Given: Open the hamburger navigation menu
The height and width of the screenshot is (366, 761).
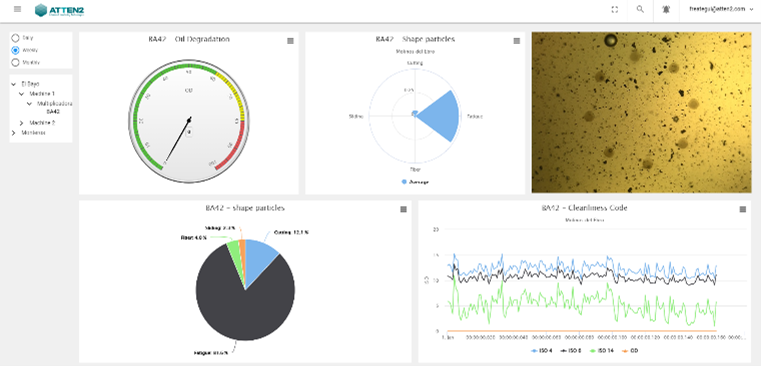Looking at the screenshot, I should [17, 9].
